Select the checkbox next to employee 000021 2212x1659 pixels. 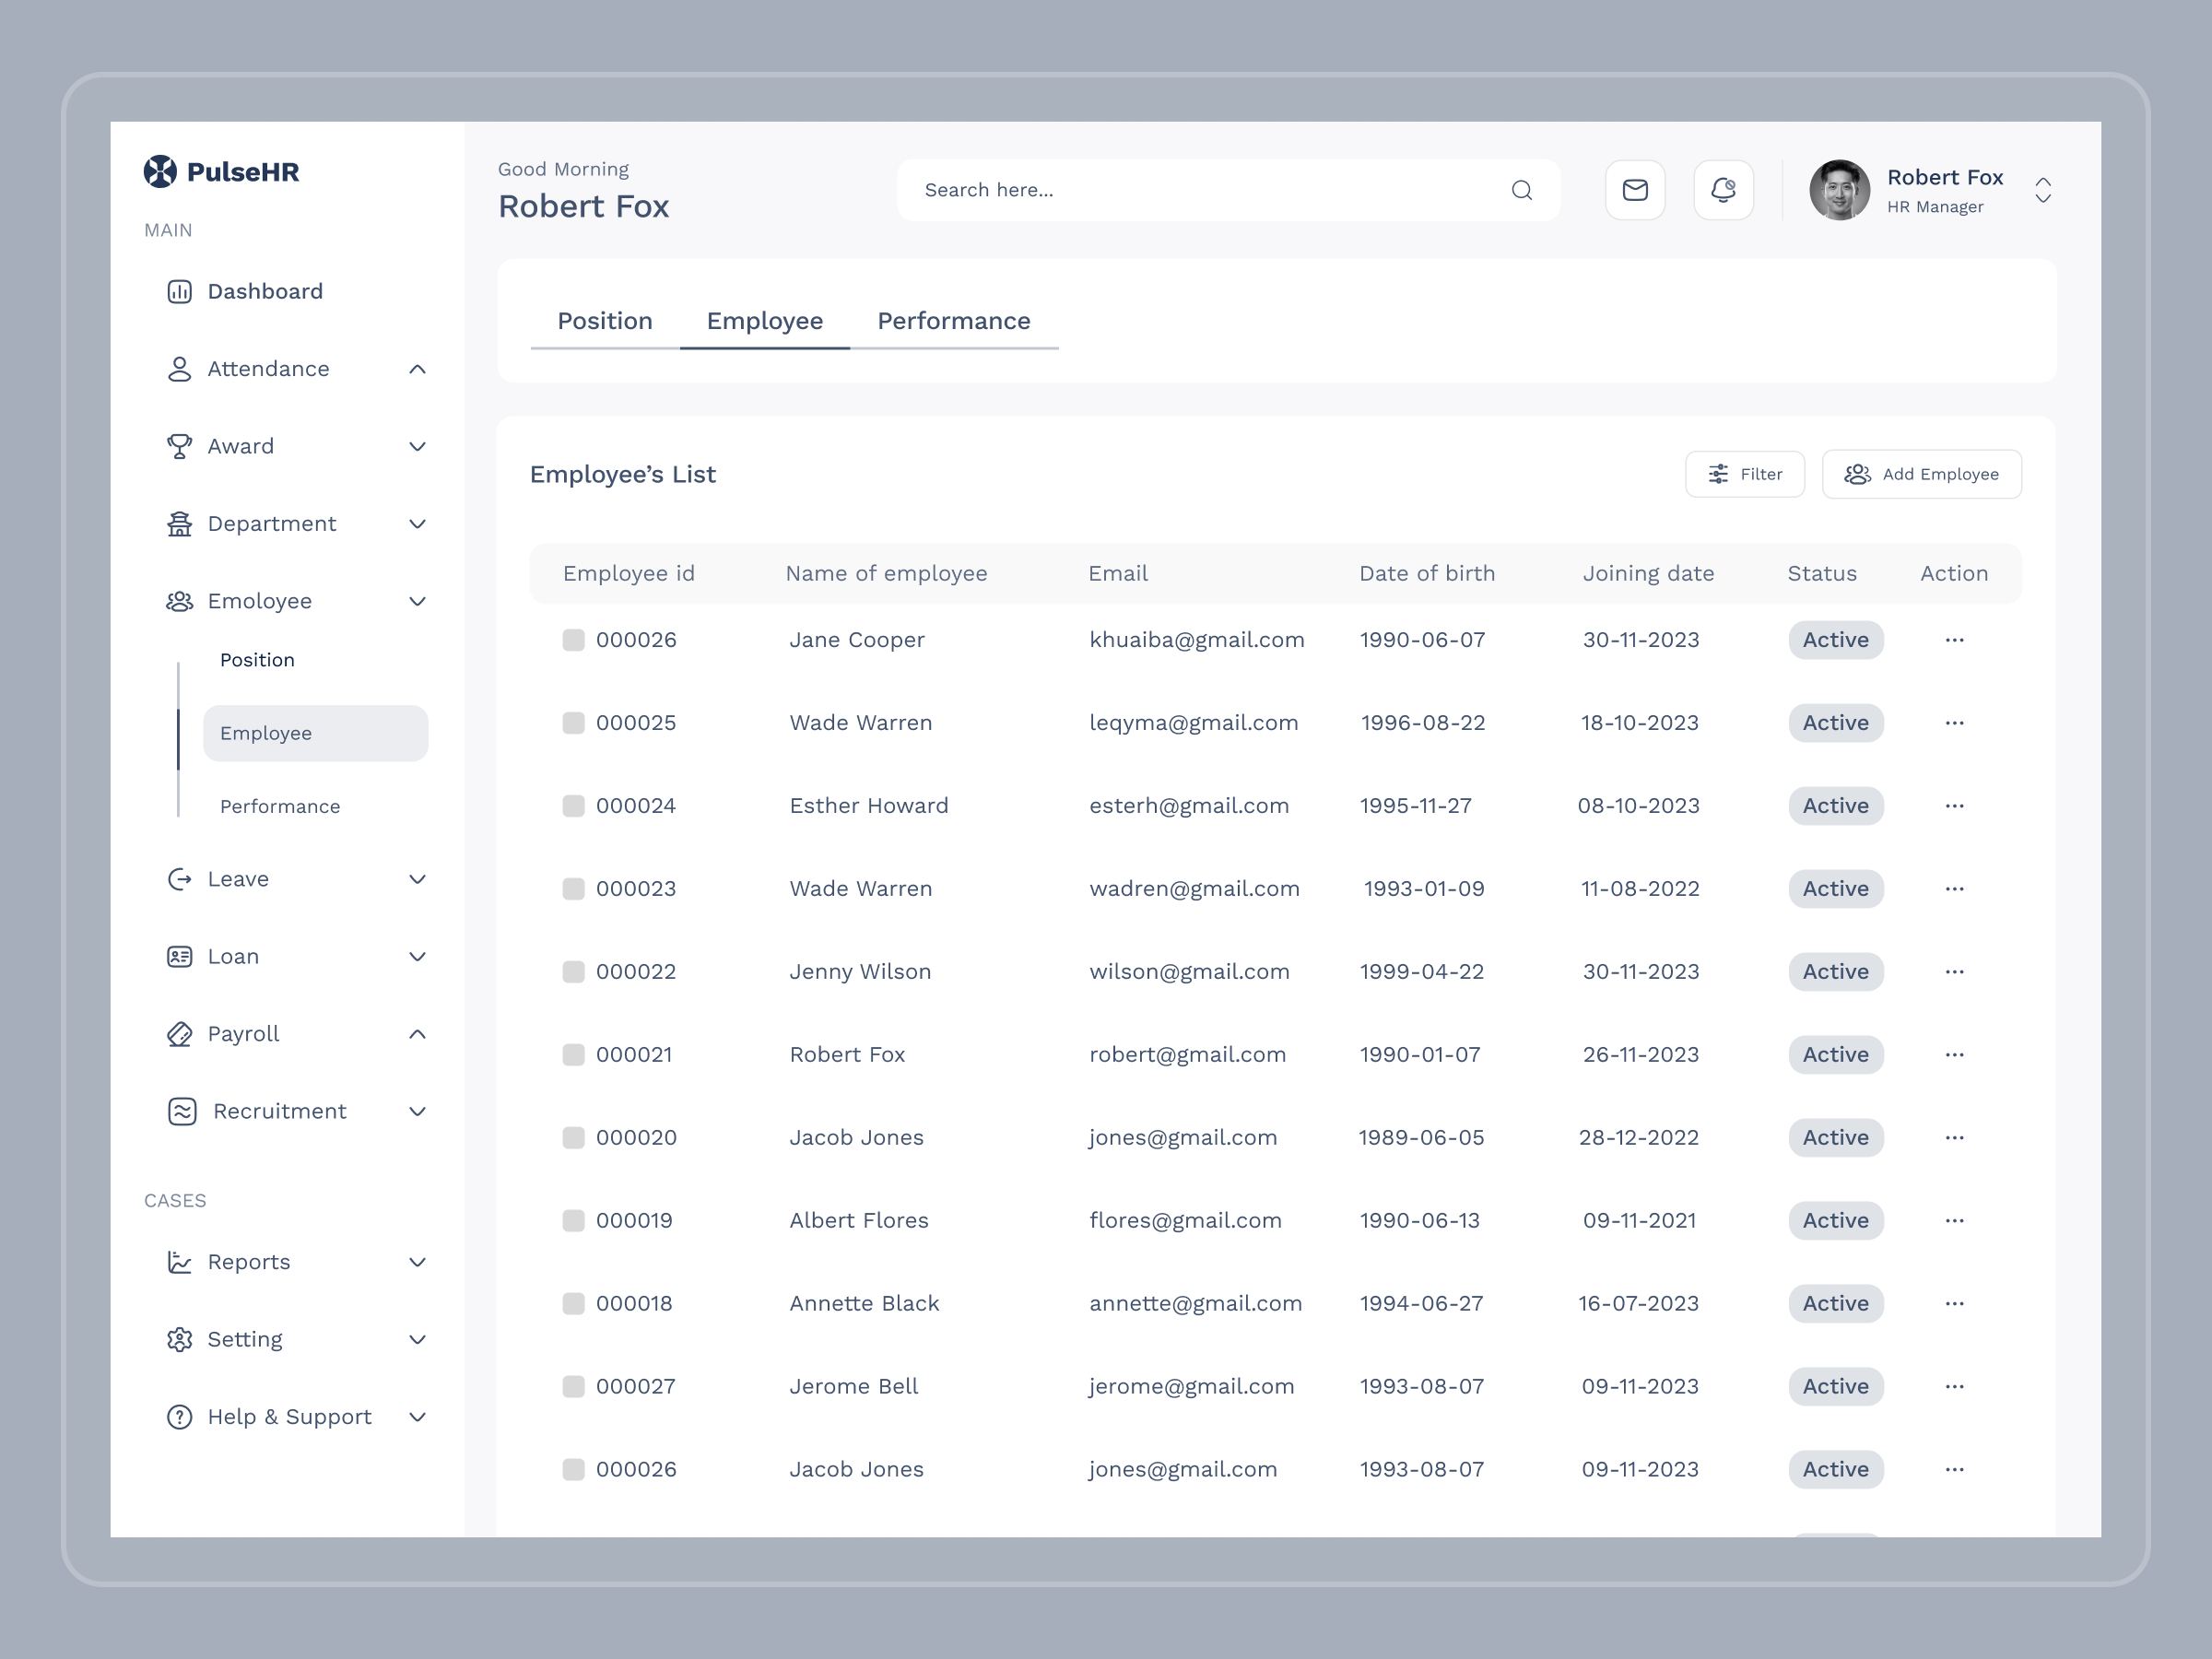(573, 1054)
